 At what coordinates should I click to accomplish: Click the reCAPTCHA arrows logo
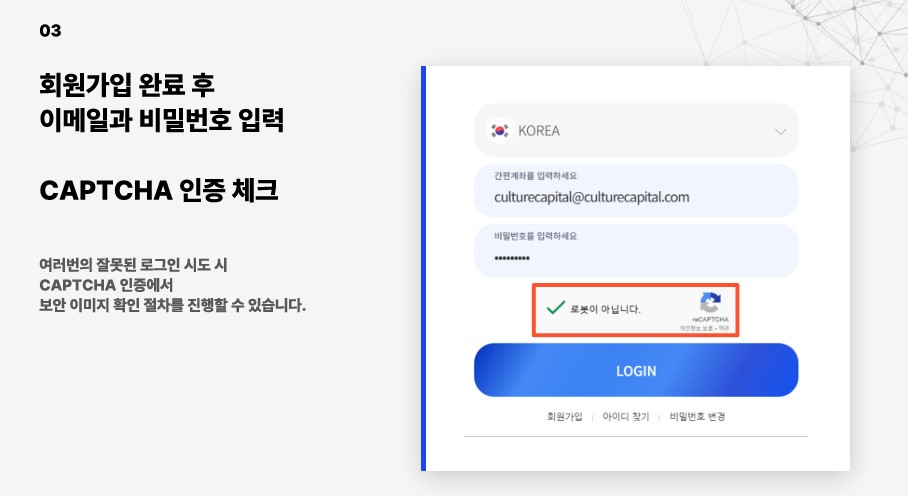pyautogui.click(x=711, y=302)
